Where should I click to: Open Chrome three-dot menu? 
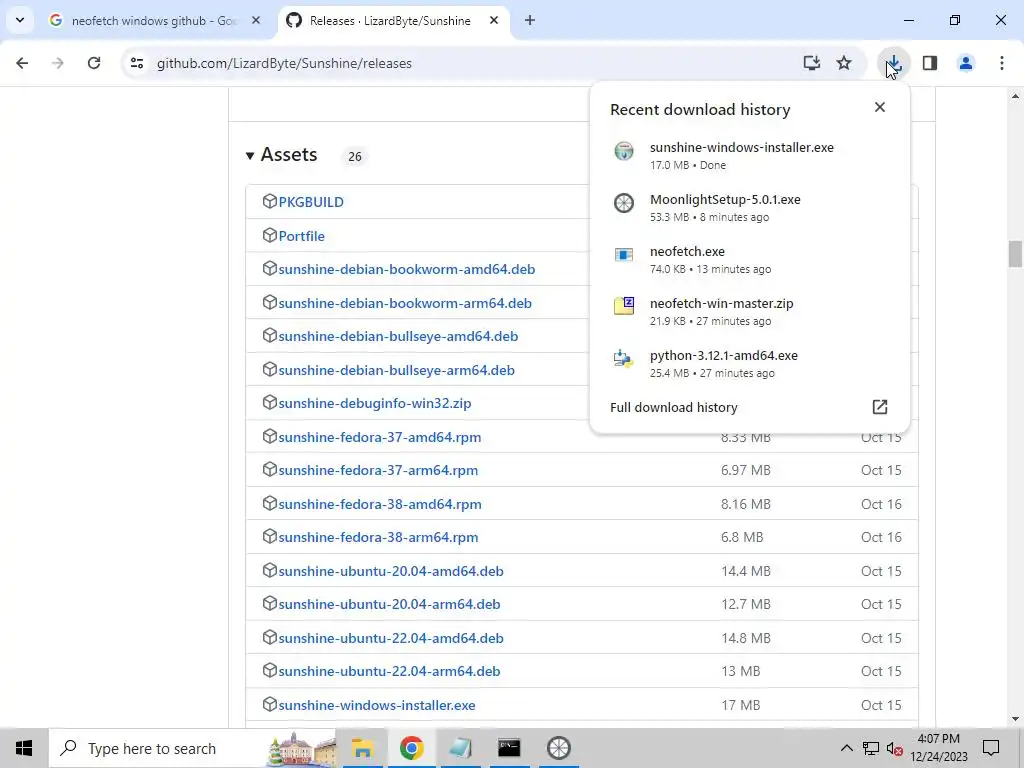coord(1002,63)
